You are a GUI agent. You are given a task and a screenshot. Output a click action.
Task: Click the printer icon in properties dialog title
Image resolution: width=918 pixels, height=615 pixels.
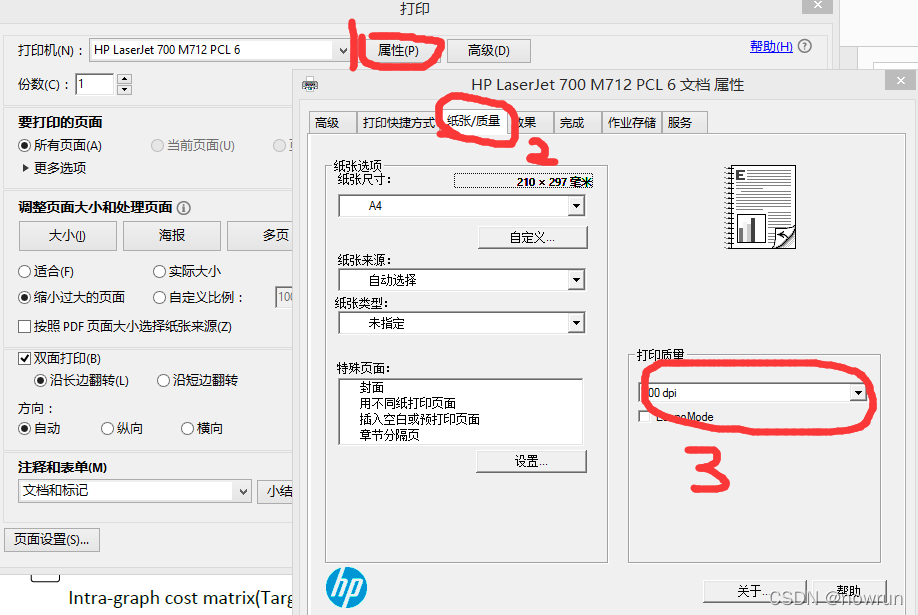tap(310, 85)
